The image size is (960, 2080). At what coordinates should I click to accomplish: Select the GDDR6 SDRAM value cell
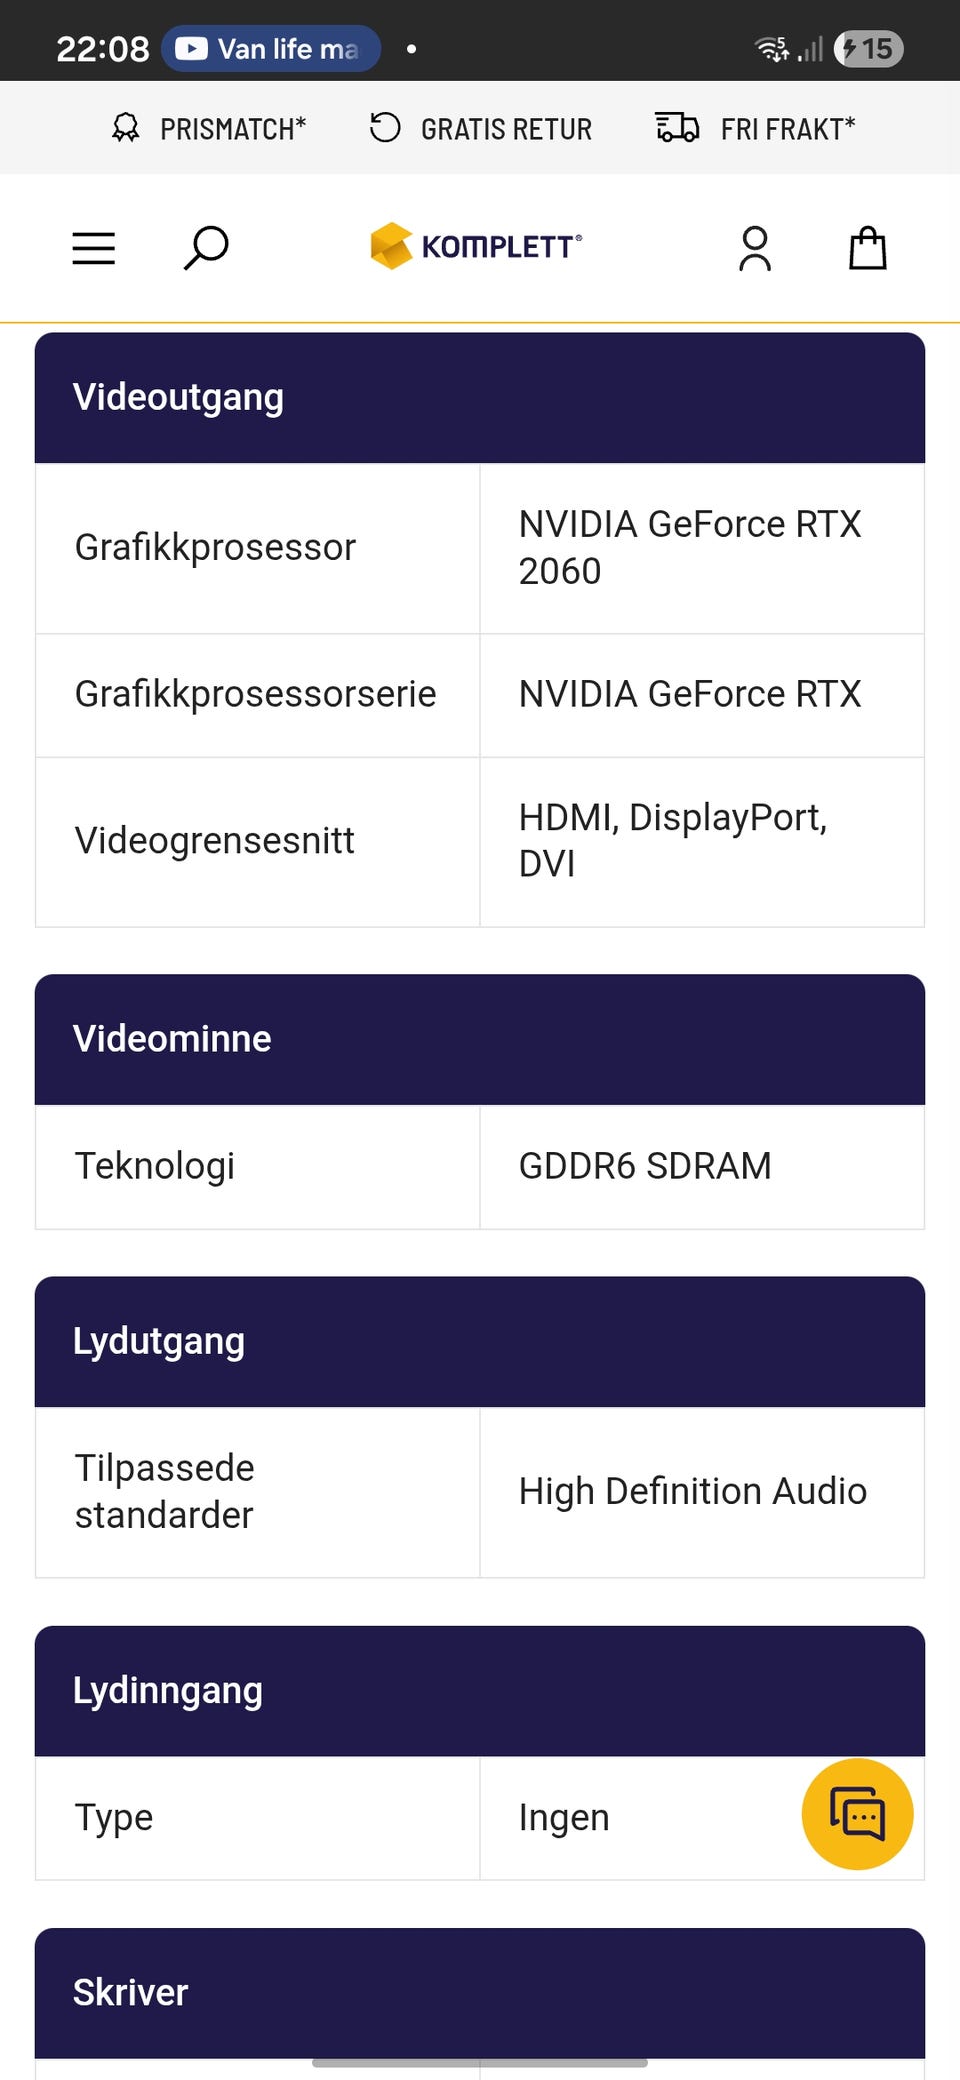pyautogui.click(x=702, y=1167)
